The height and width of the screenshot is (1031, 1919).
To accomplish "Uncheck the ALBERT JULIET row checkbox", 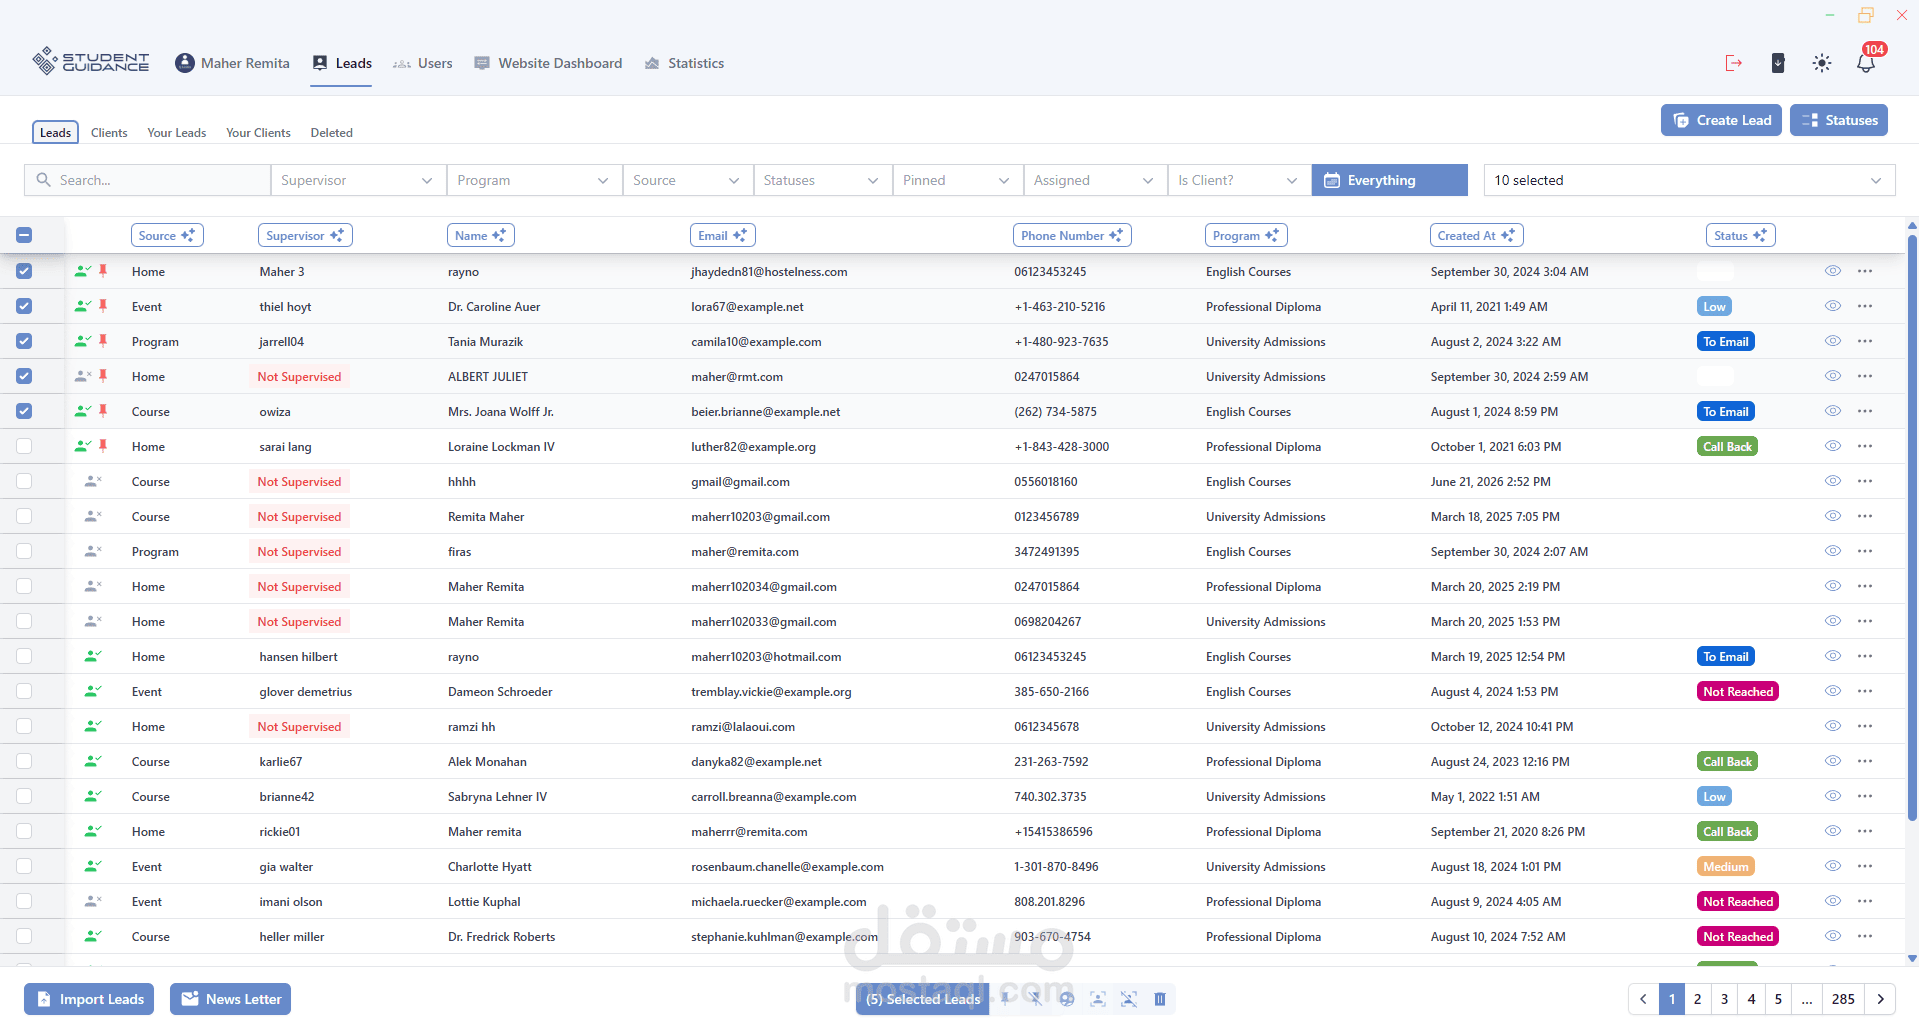I will point(24,376).
